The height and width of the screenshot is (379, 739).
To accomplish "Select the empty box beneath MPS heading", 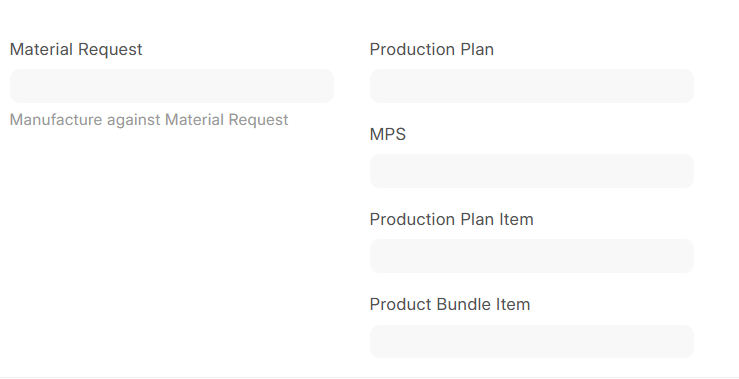I will (x=532, y=171).
